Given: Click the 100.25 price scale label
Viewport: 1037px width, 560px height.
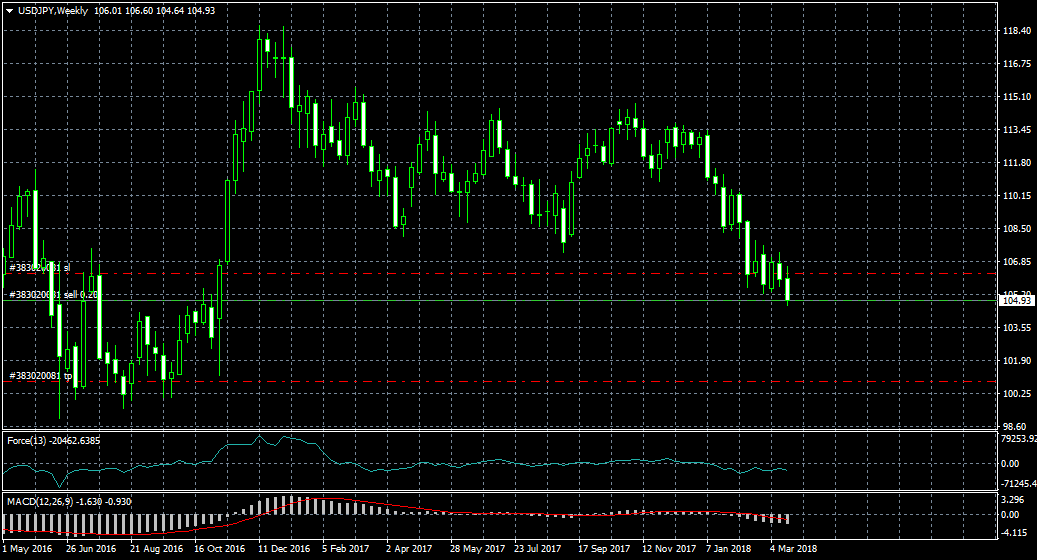Looking at the screenshot, I should coord(1016,394).
